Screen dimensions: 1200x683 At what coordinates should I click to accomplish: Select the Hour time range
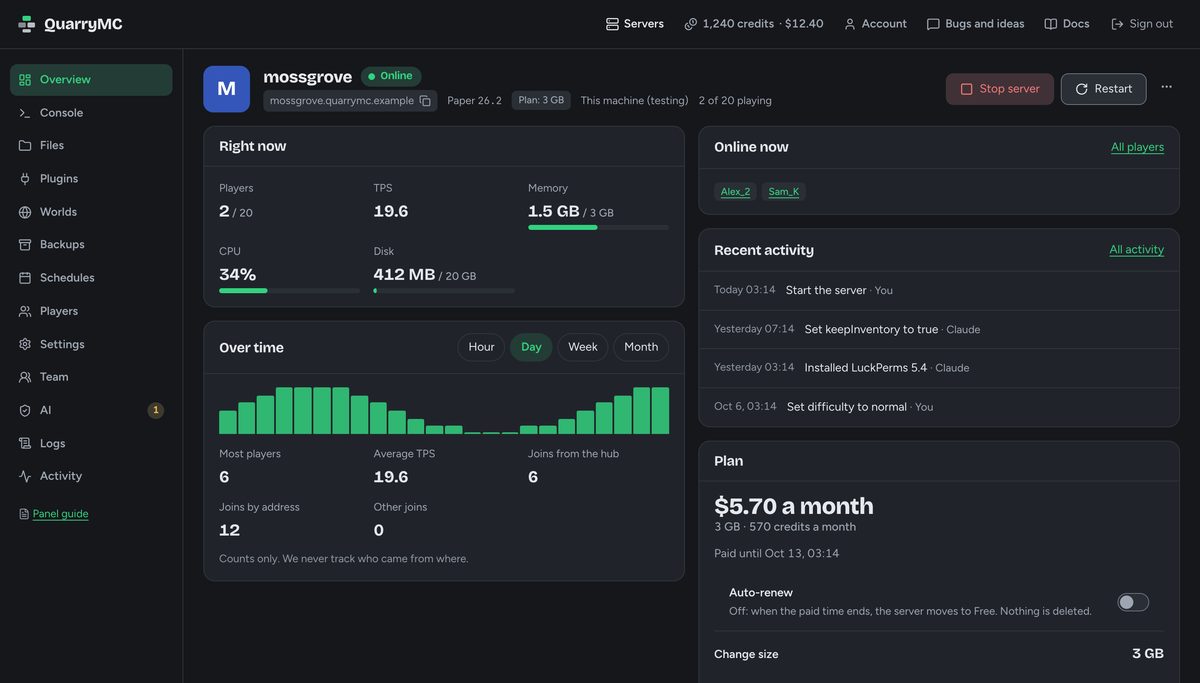coord(481,347)
